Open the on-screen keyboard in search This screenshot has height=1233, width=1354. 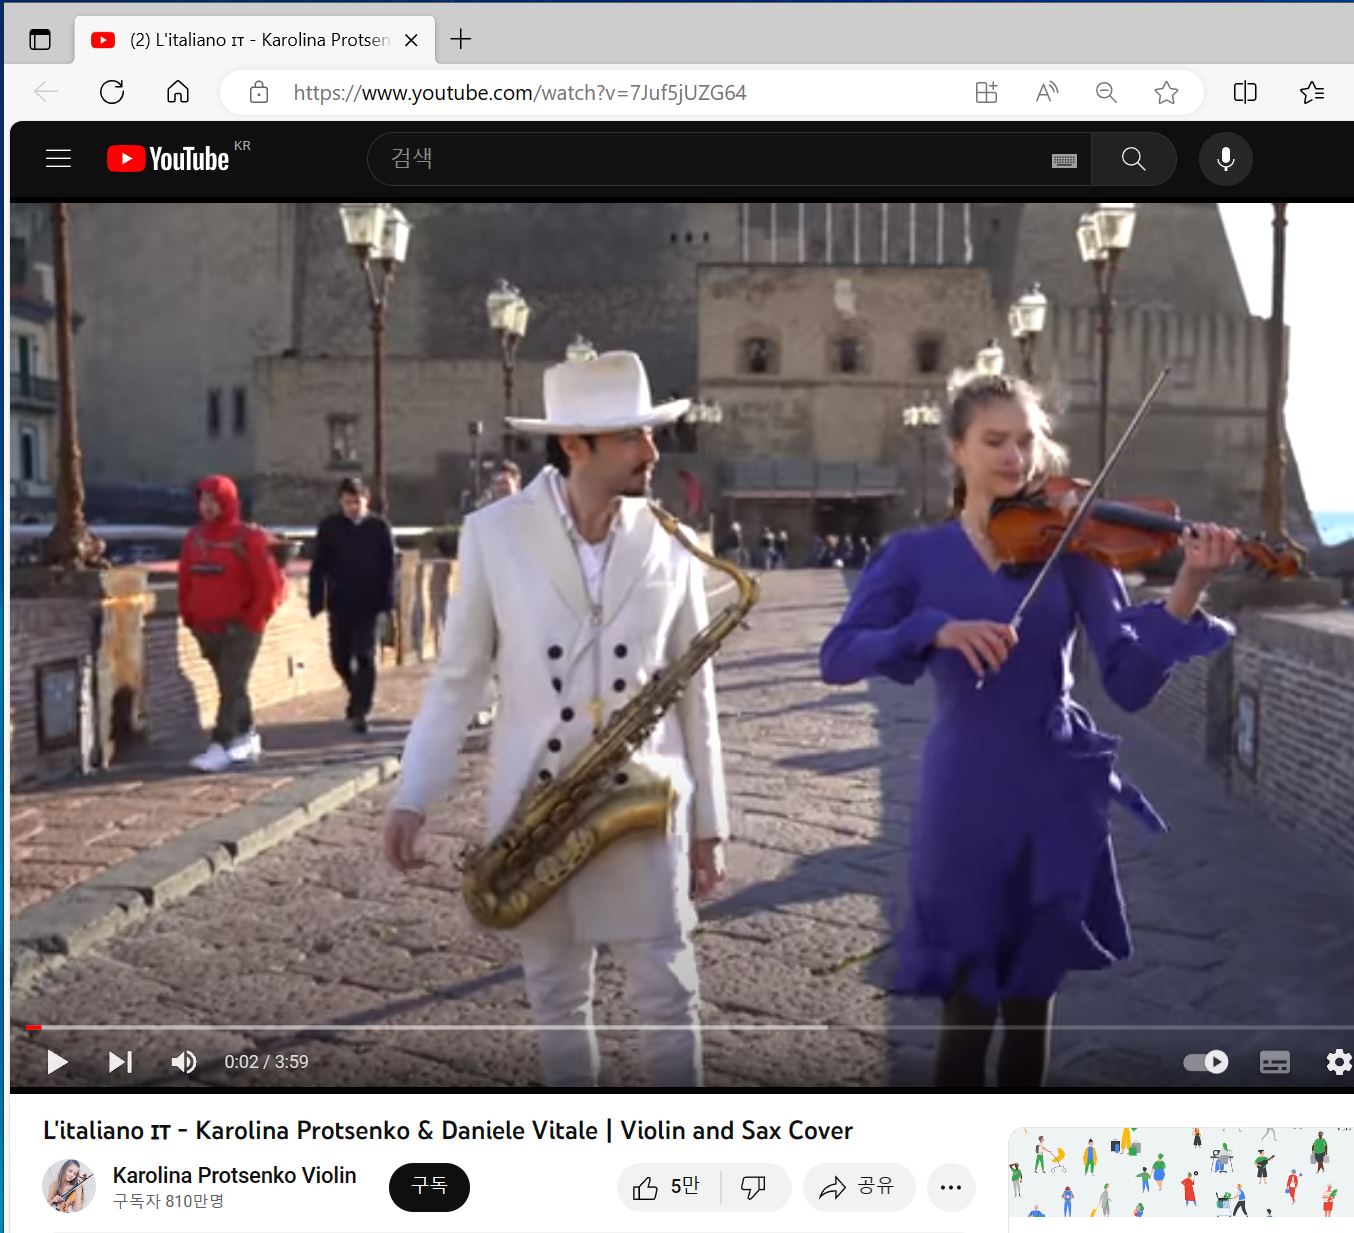tap(1064, 160)
